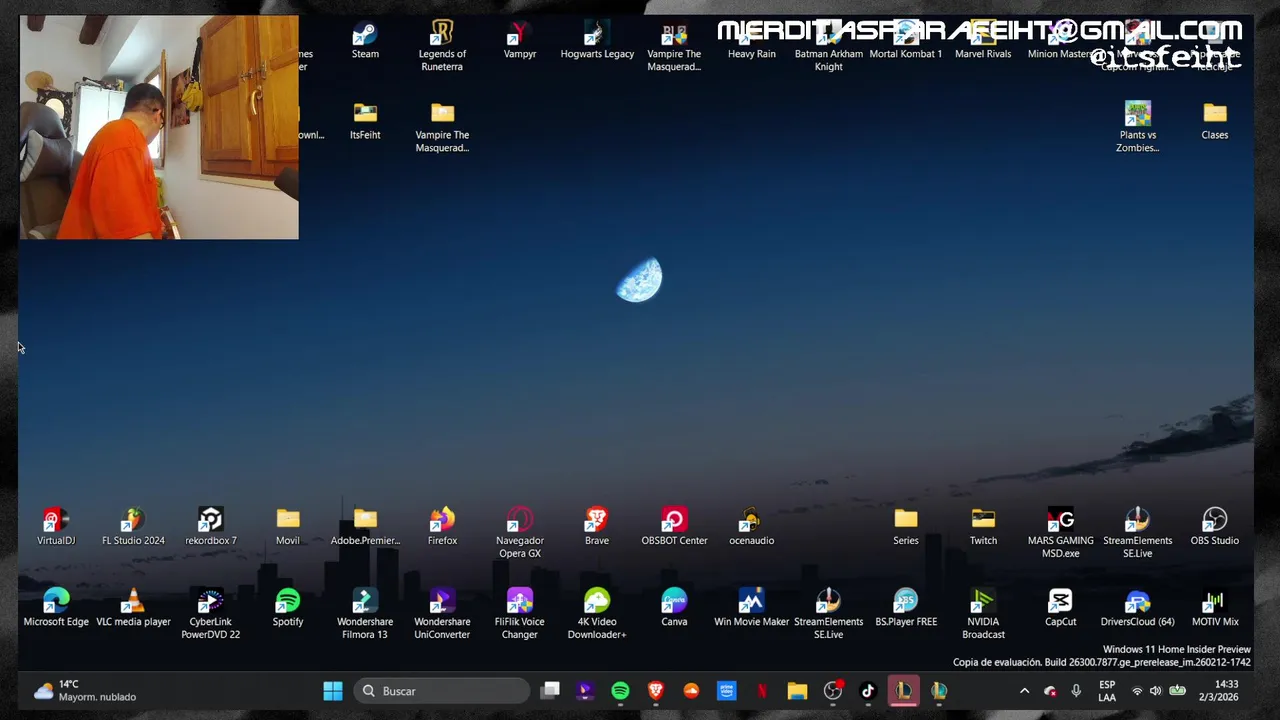Open the NVIDIA Broadcast shortcut

(x=983, y=614)
